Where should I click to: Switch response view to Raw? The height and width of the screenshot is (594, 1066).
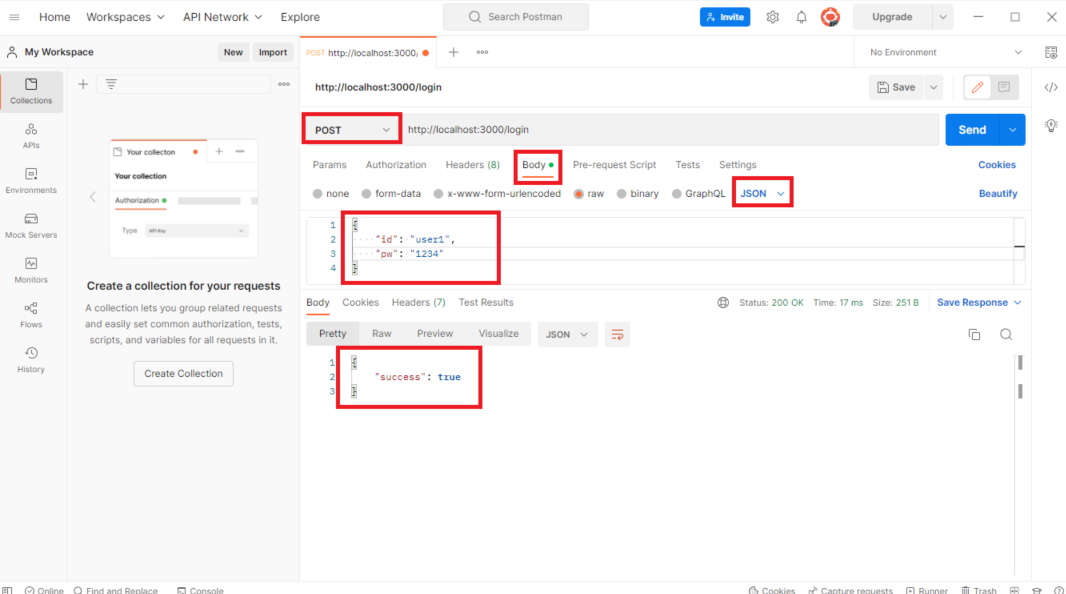[381, 334]
